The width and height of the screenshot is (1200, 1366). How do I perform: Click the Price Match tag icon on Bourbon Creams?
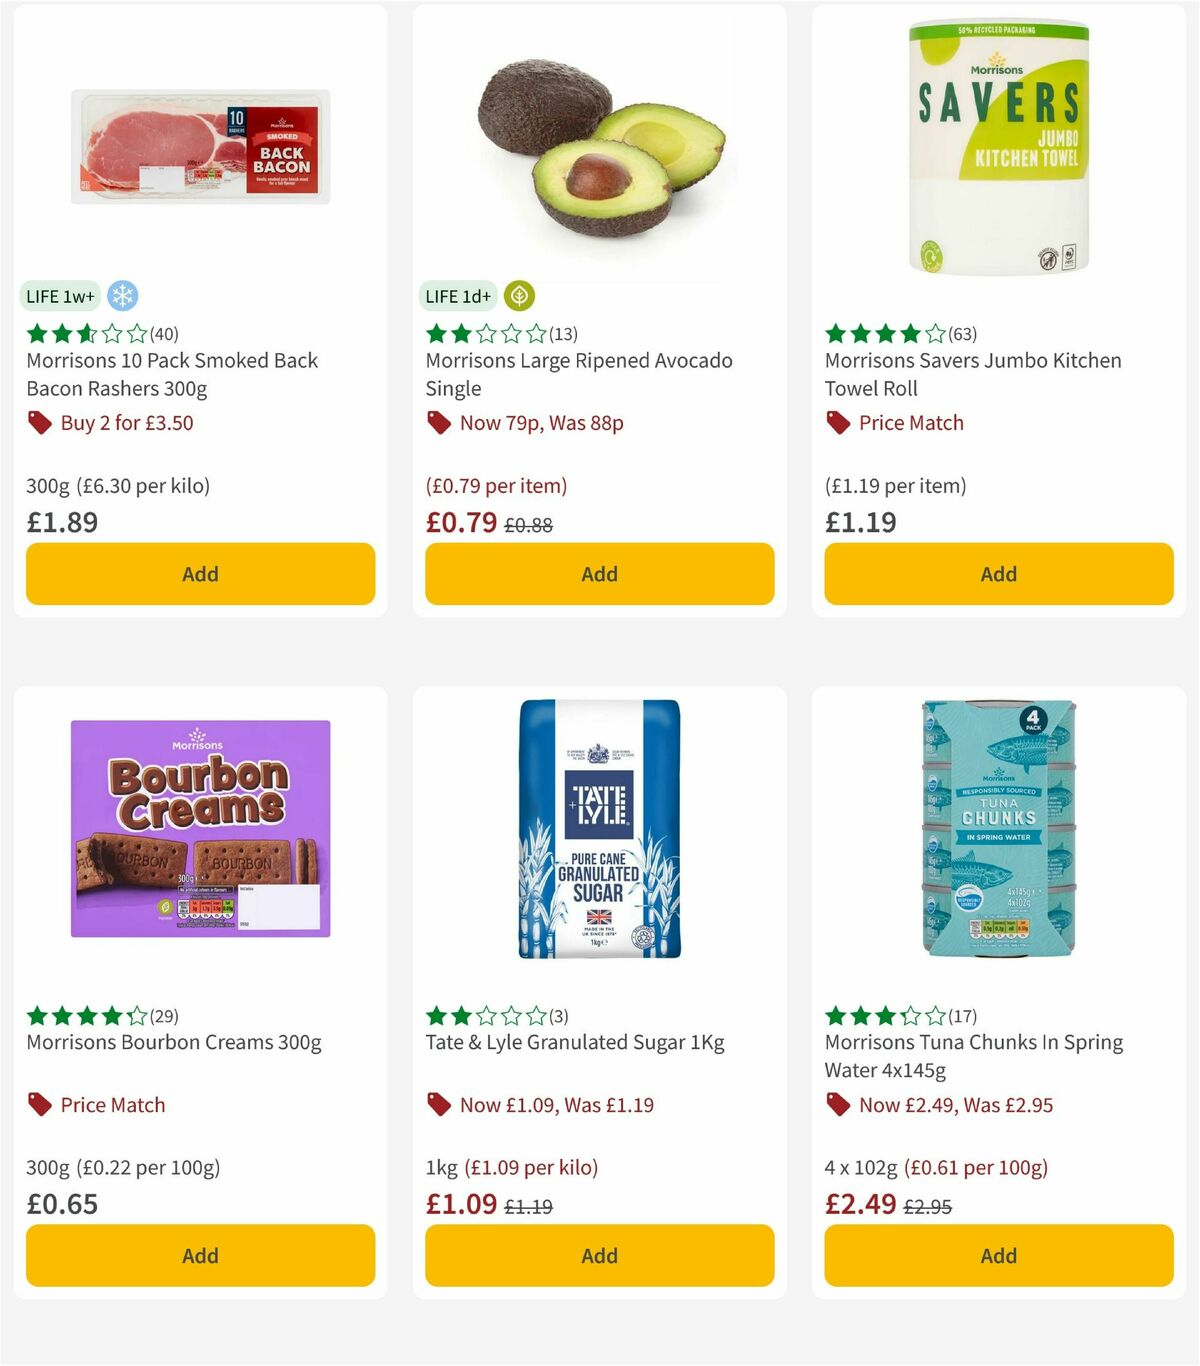tap(38, 1105)
